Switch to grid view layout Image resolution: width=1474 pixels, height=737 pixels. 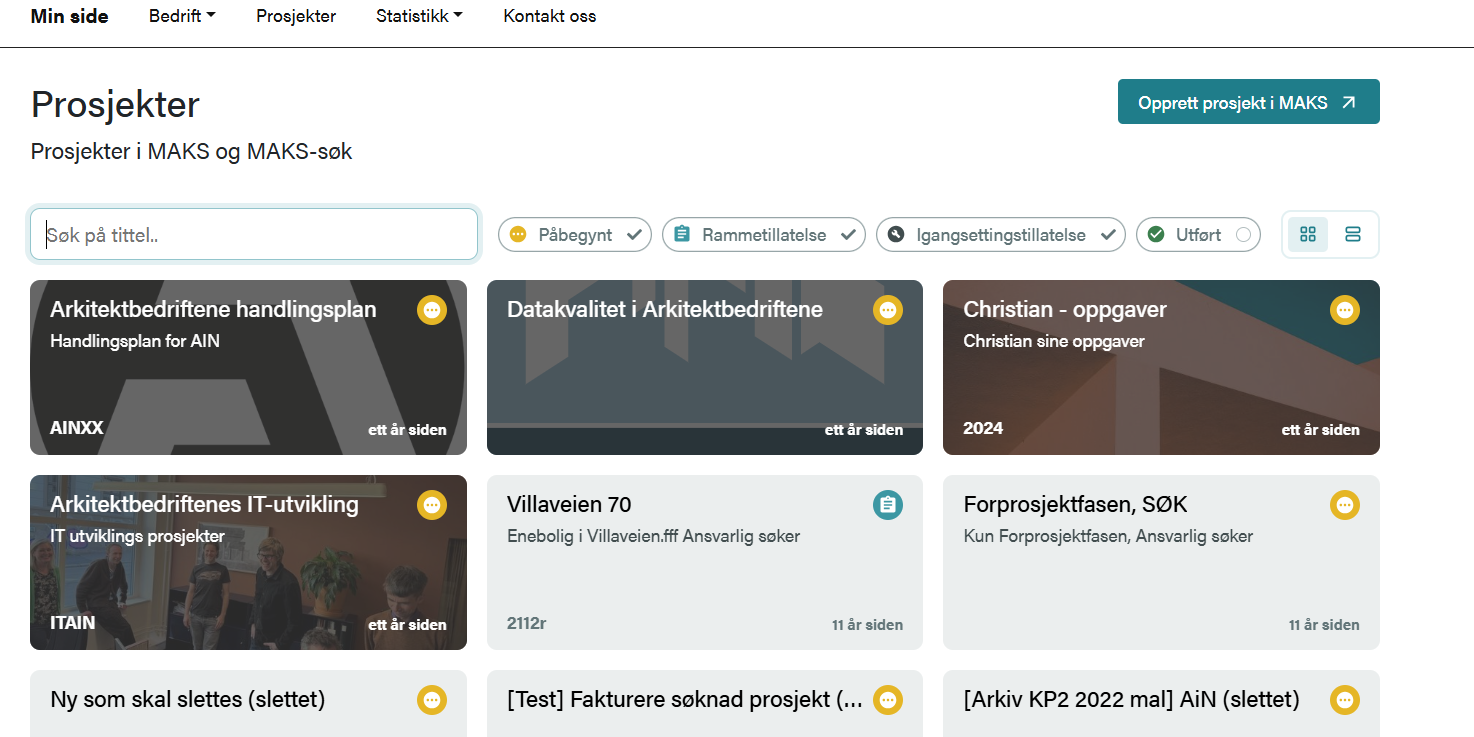(x=1308, y=234)
